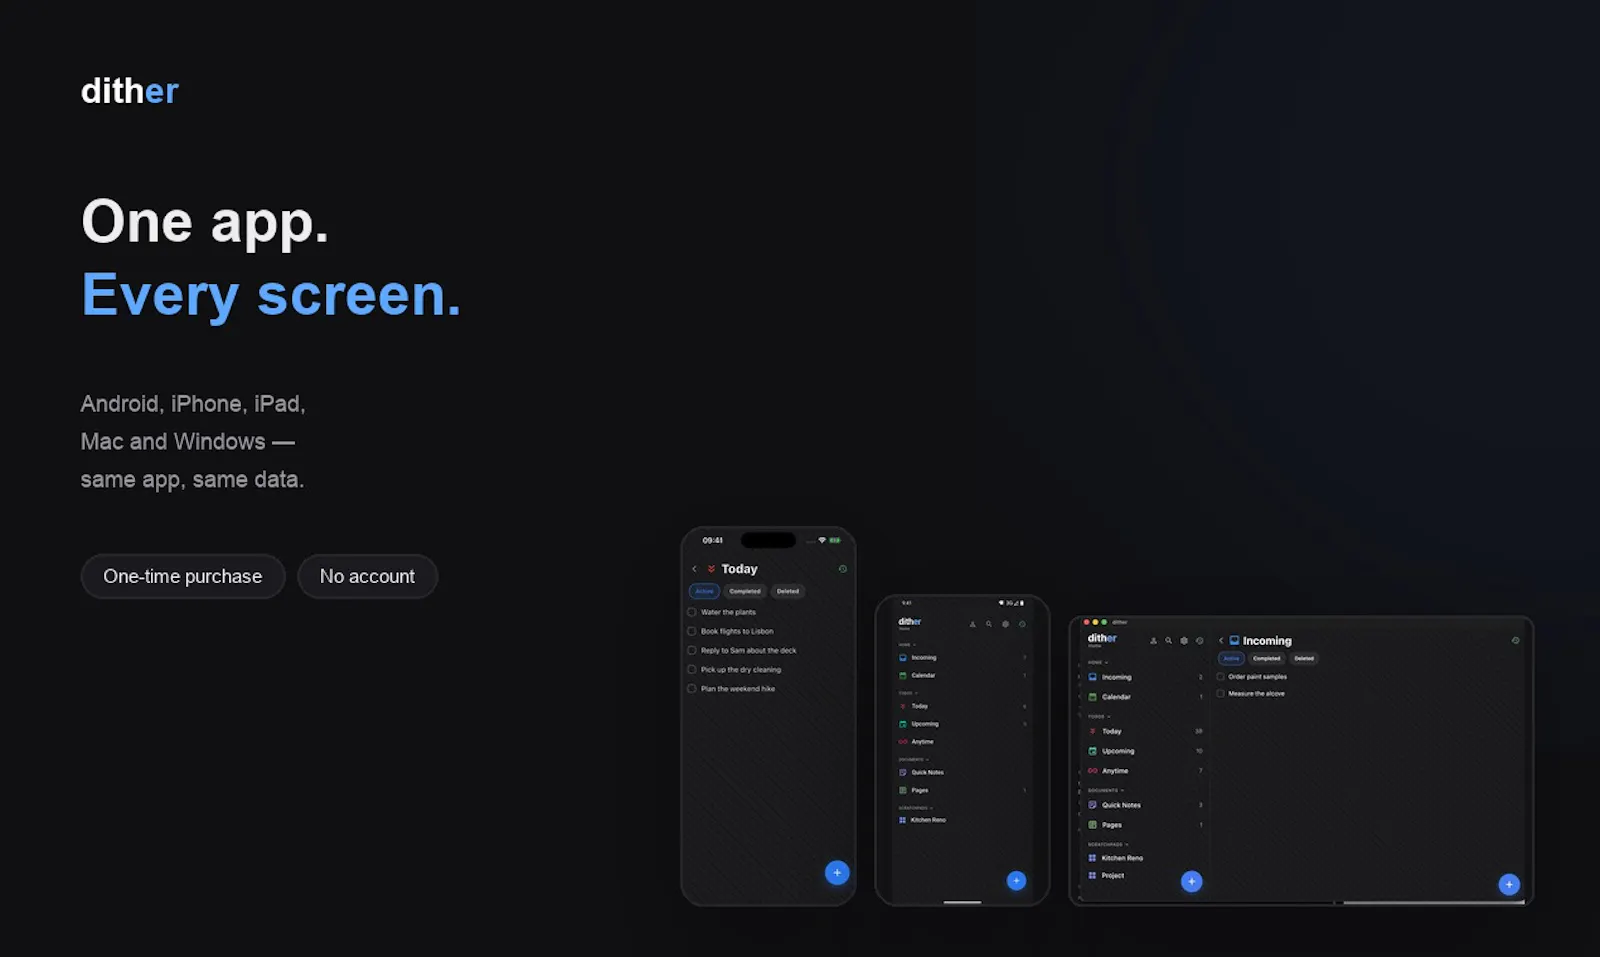Collapse the Scratchpads section in the desktop sidebar
The image size is (1600, 957).
pos(1108,844)
